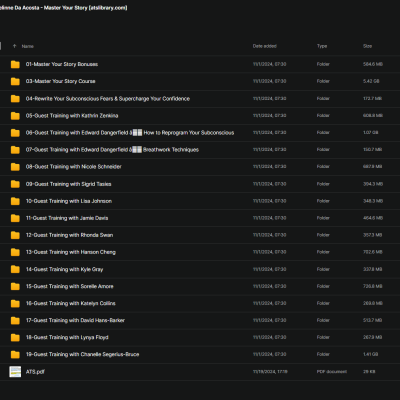The width and height of the screenshot is (400, 400).
Task: Open 09-Guest Training with Sigrid Tasies
Action: pos(69,184)
